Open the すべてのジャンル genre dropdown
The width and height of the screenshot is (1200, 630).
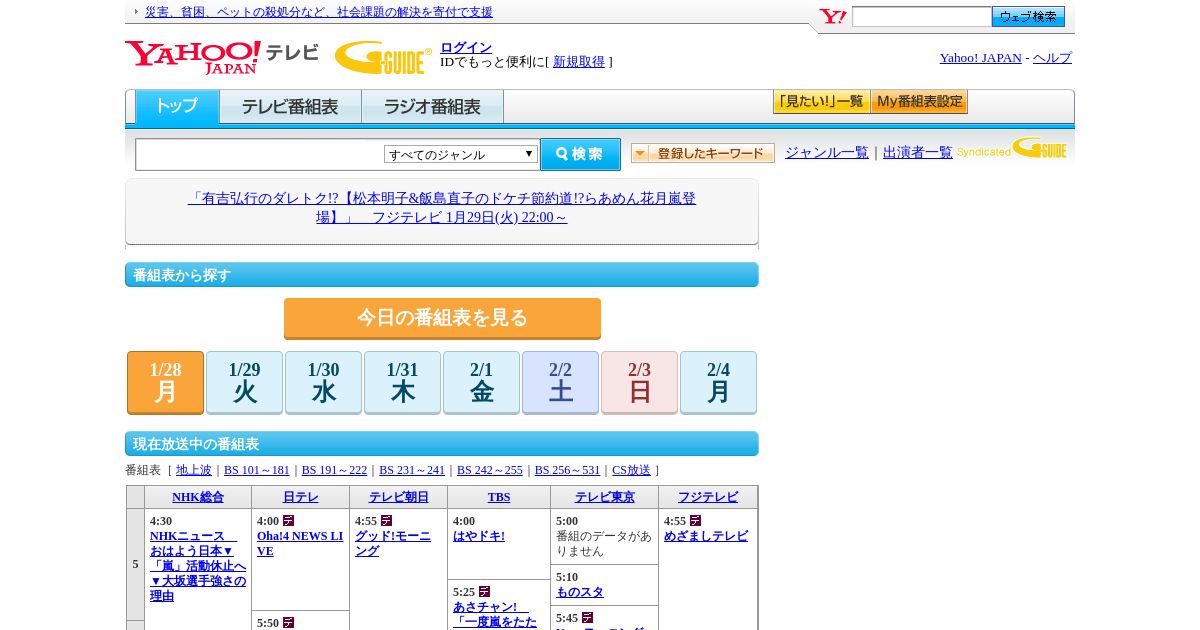460,154
